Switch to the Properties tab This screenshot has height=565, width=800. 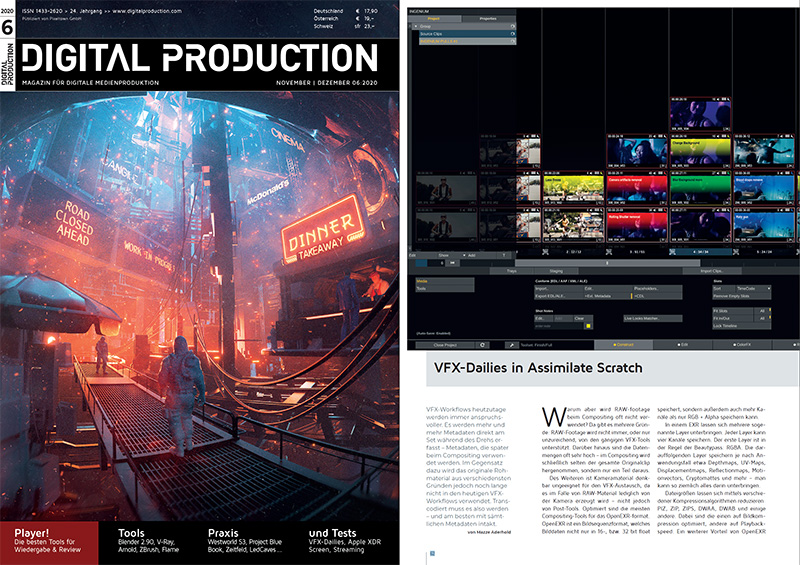tap(488, 18)
